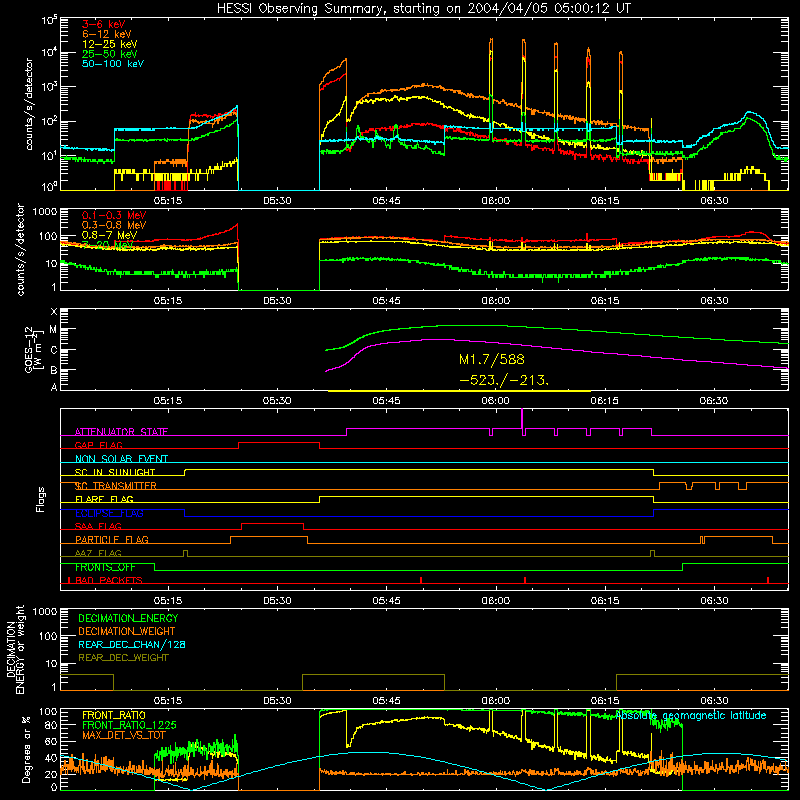Click the Degrees or % axis label
The width and height of the screenshot is (800, 800).
tap(26, 749)
